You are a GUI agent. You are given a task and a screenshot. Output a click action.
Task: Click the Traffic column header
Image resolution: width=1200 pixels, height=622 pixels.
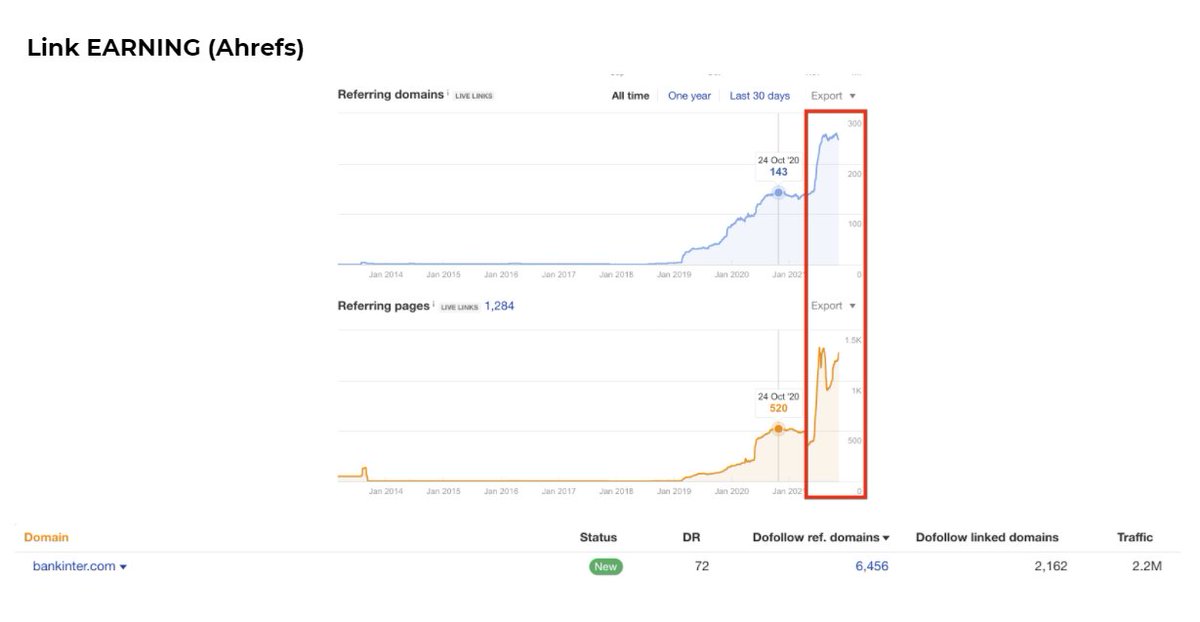tap(1135, 537)
